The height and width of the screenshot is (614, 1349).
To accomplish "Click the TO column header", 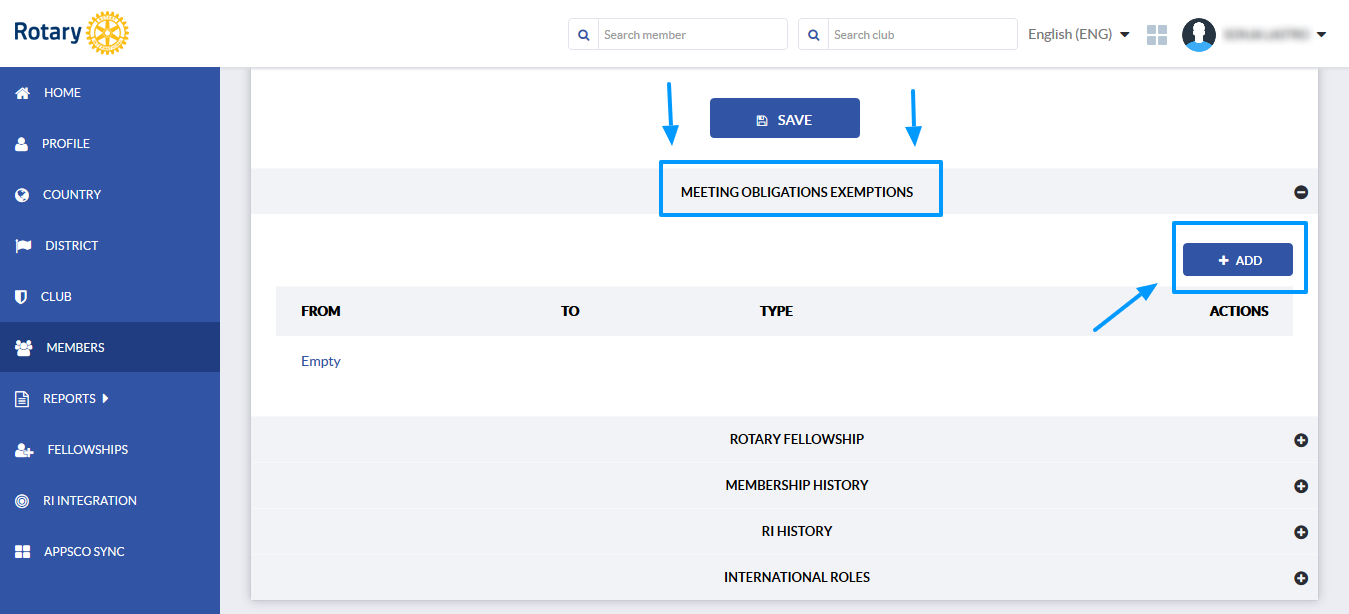I will click(x=570, y=311).
